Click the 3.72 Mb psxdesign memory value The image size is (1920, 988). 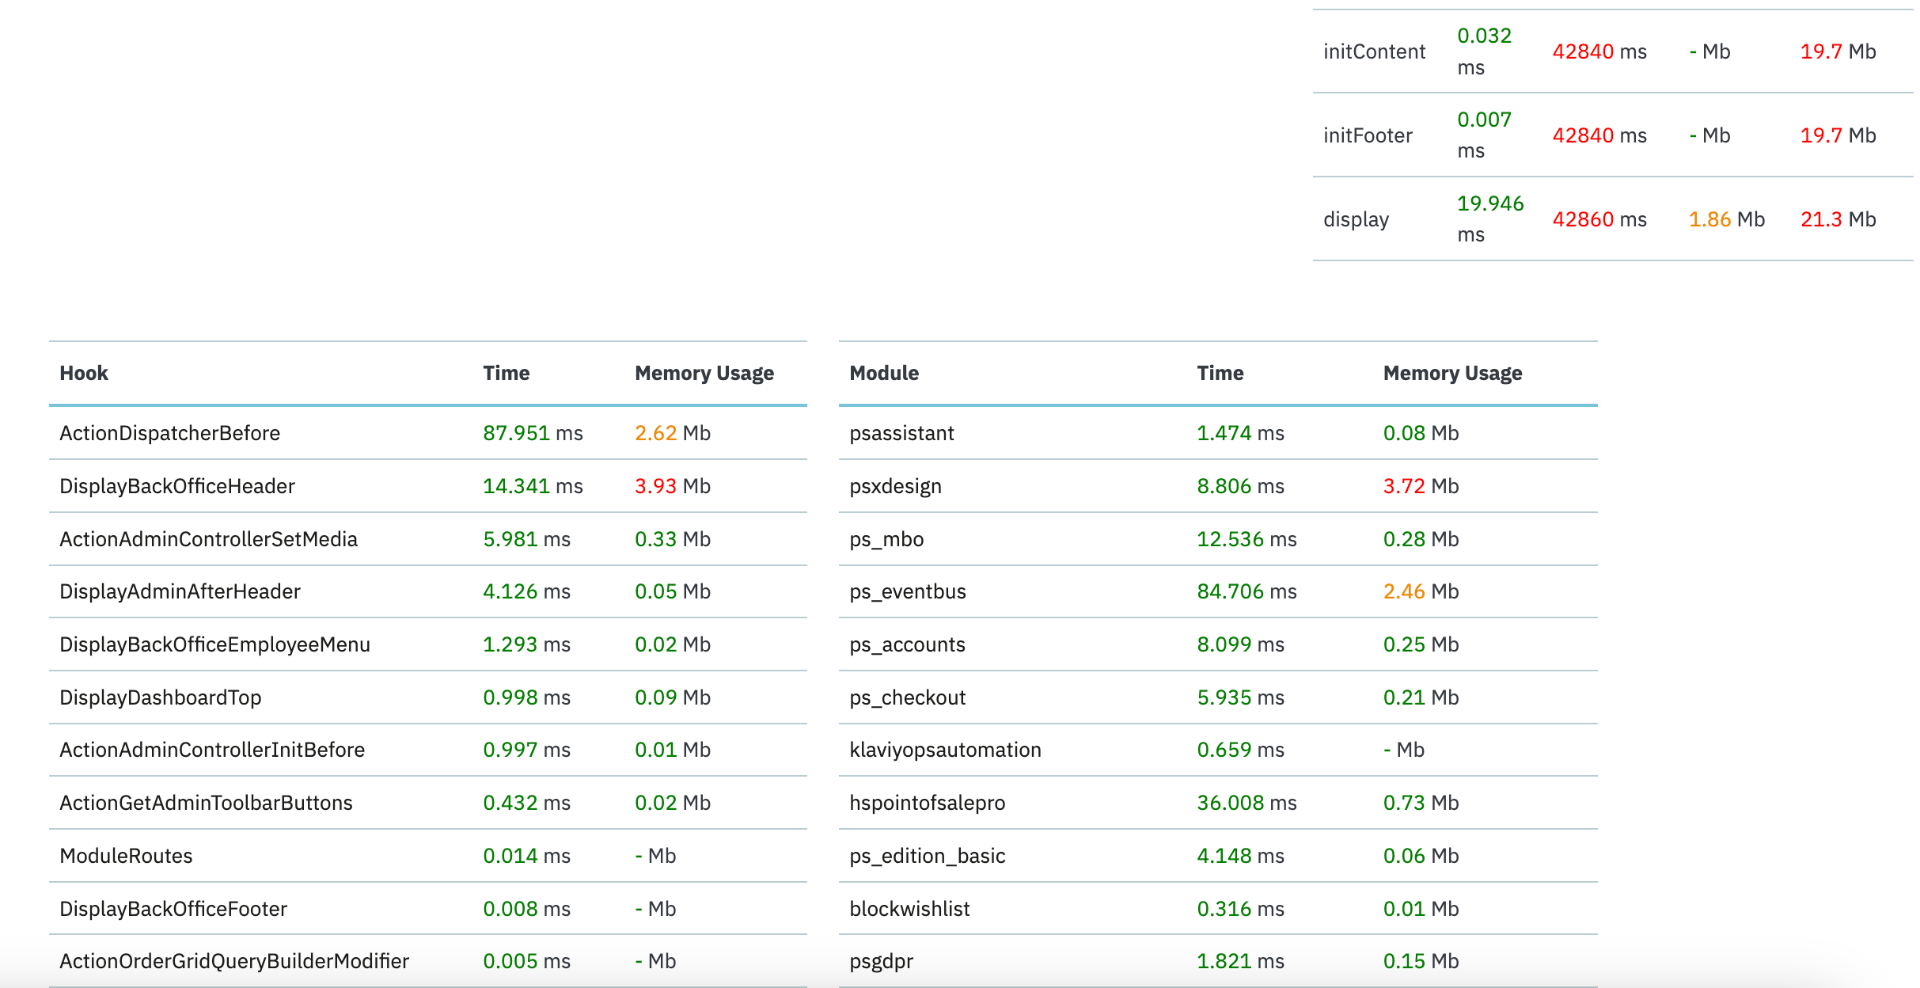click(x=1421, y=486)
